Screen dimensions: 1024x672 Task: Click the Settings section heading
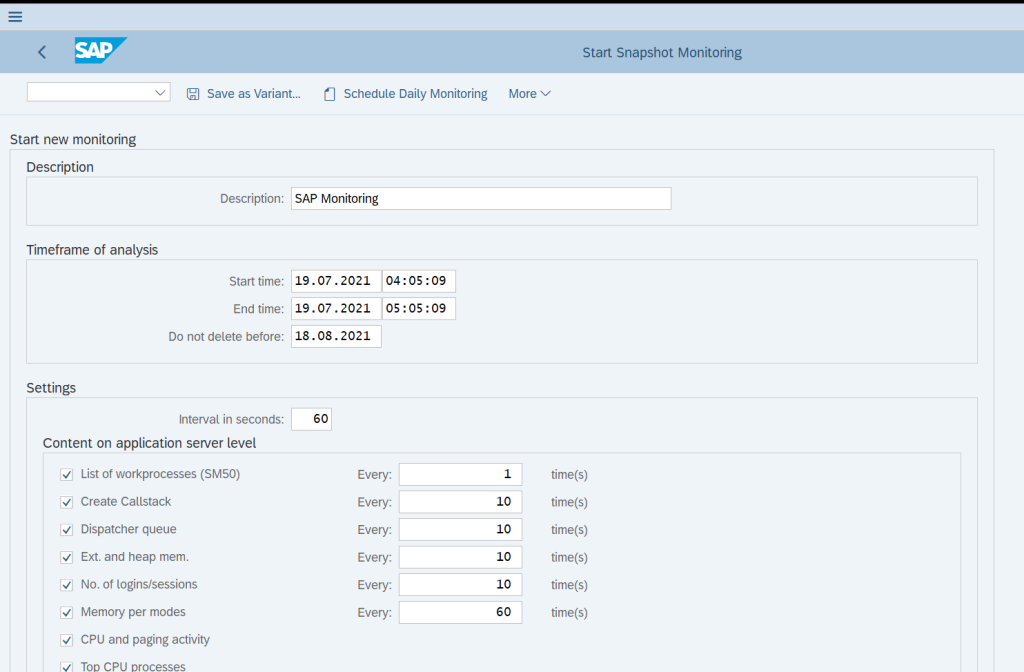(x=51, y=388)
